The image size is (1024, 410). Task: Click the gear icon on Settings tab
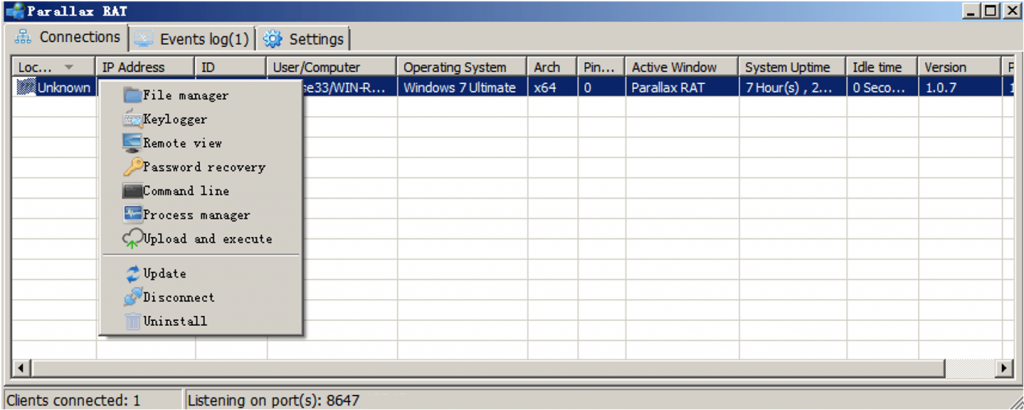(272, 39)
